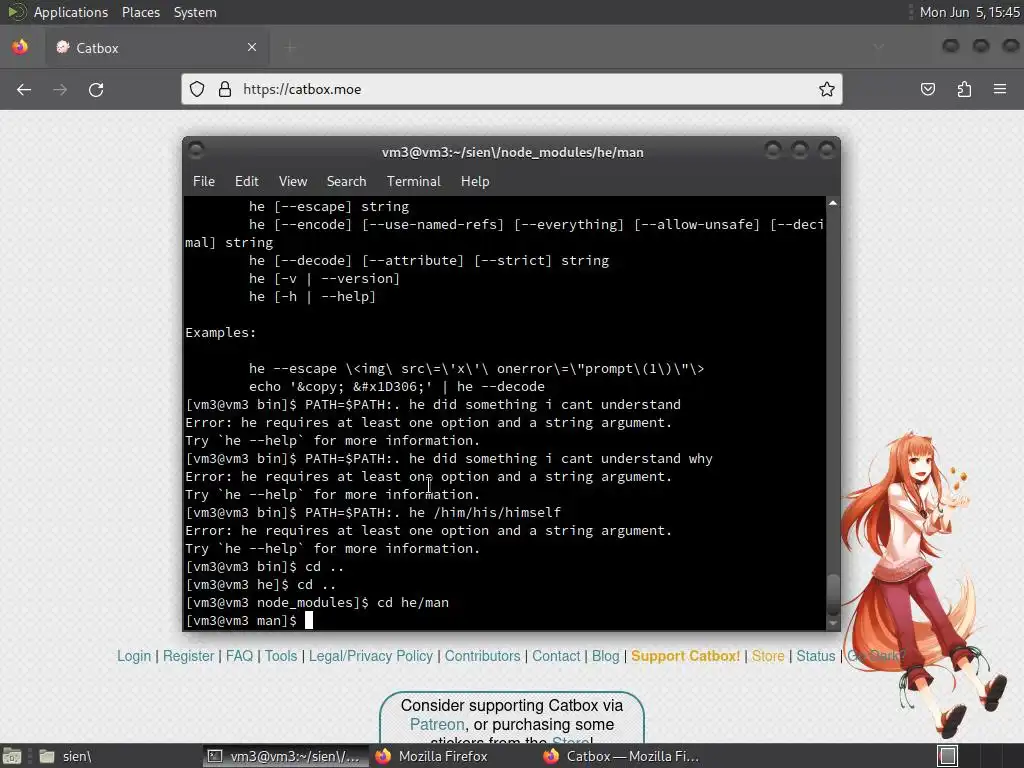Click the Patreon link
The width and height of the screenshot is (1024, 768).
(x=437, y=724)
